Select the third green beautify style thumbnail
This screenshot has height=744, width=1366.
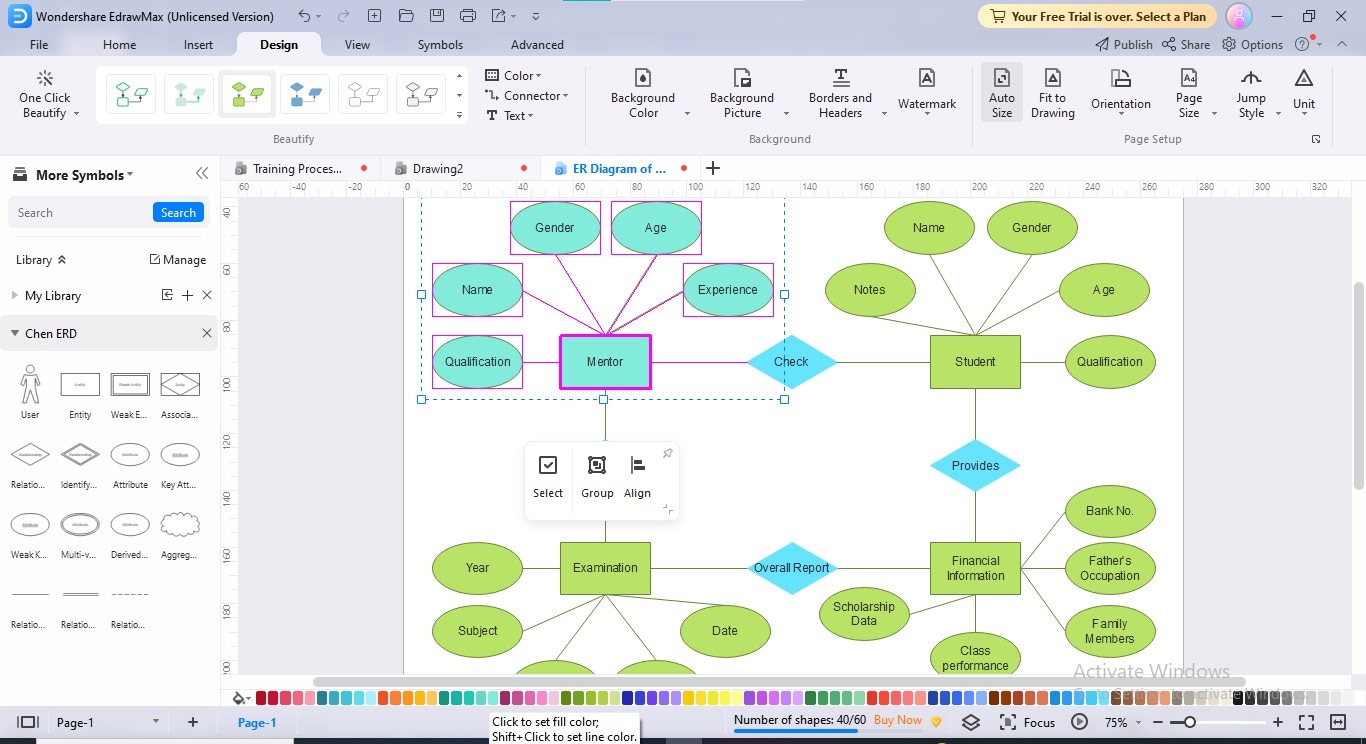(x=247, y=95)
